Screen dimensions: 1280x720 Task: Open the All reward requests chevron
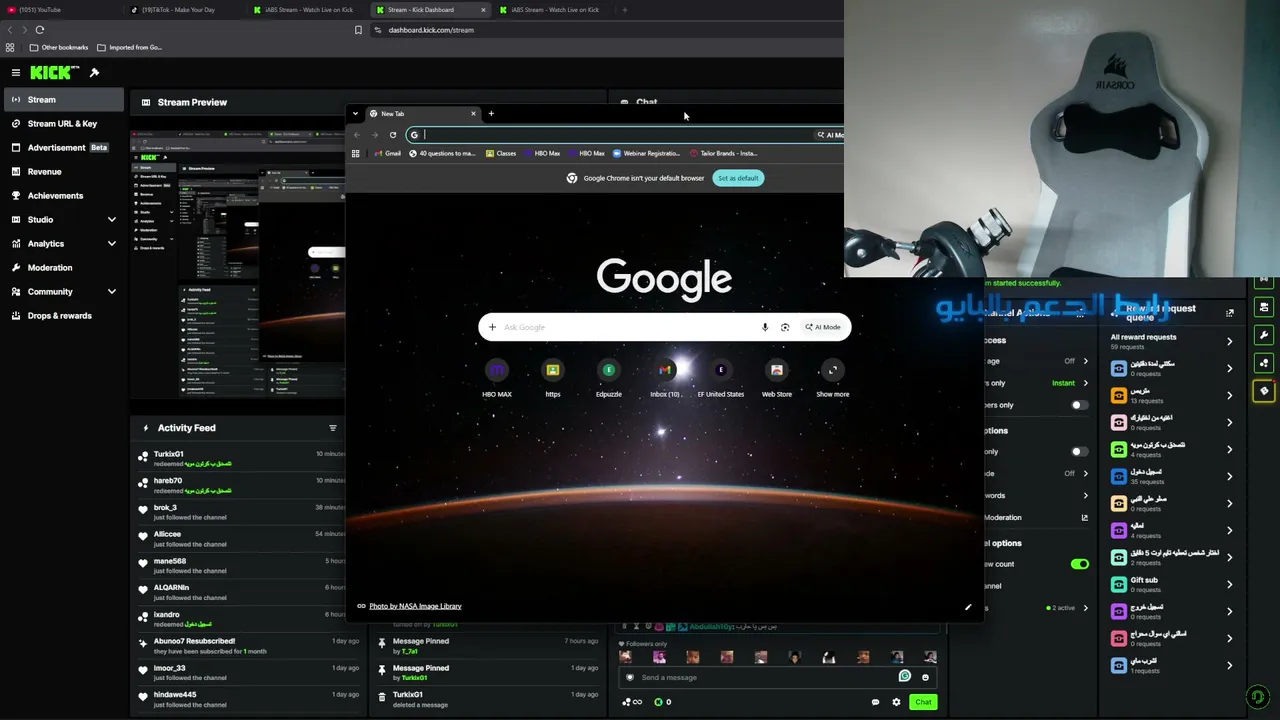(x=1230, y=341)
